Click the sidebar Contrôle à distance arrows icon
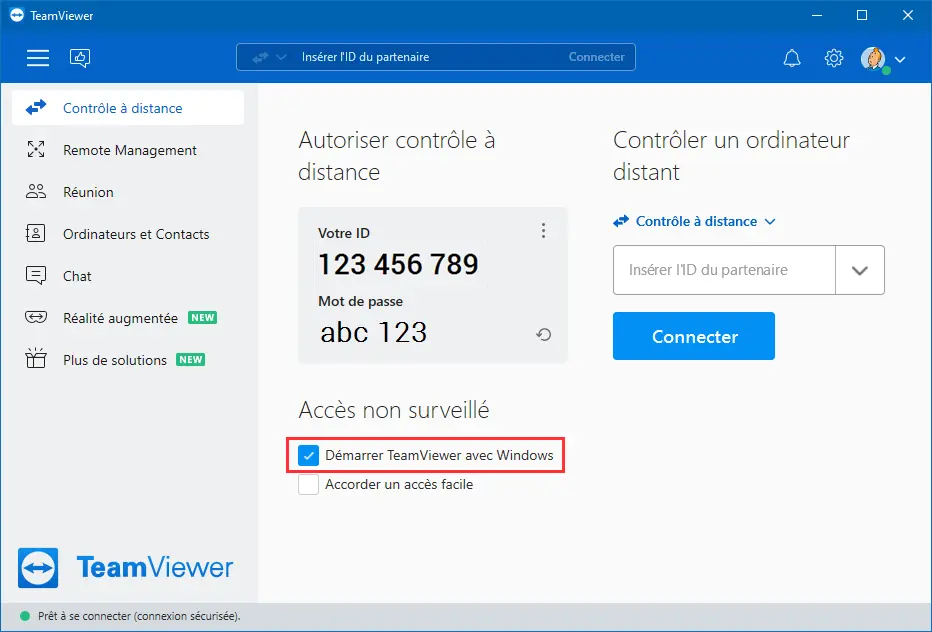 click(x=36, y=108)
